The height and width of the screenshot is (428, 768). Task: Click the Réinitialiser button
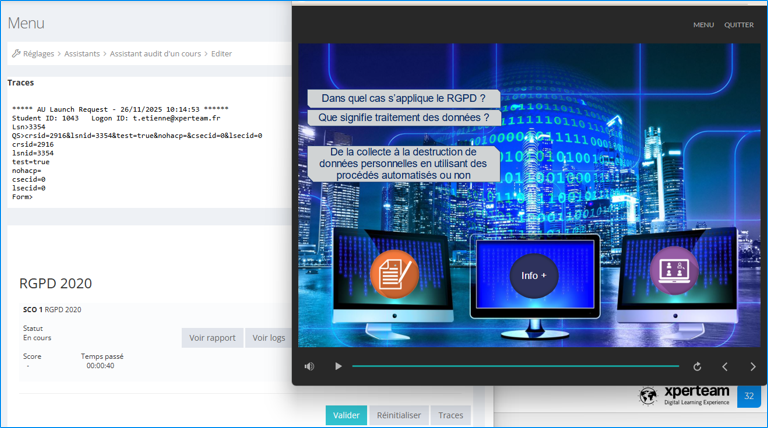(398, 415)
